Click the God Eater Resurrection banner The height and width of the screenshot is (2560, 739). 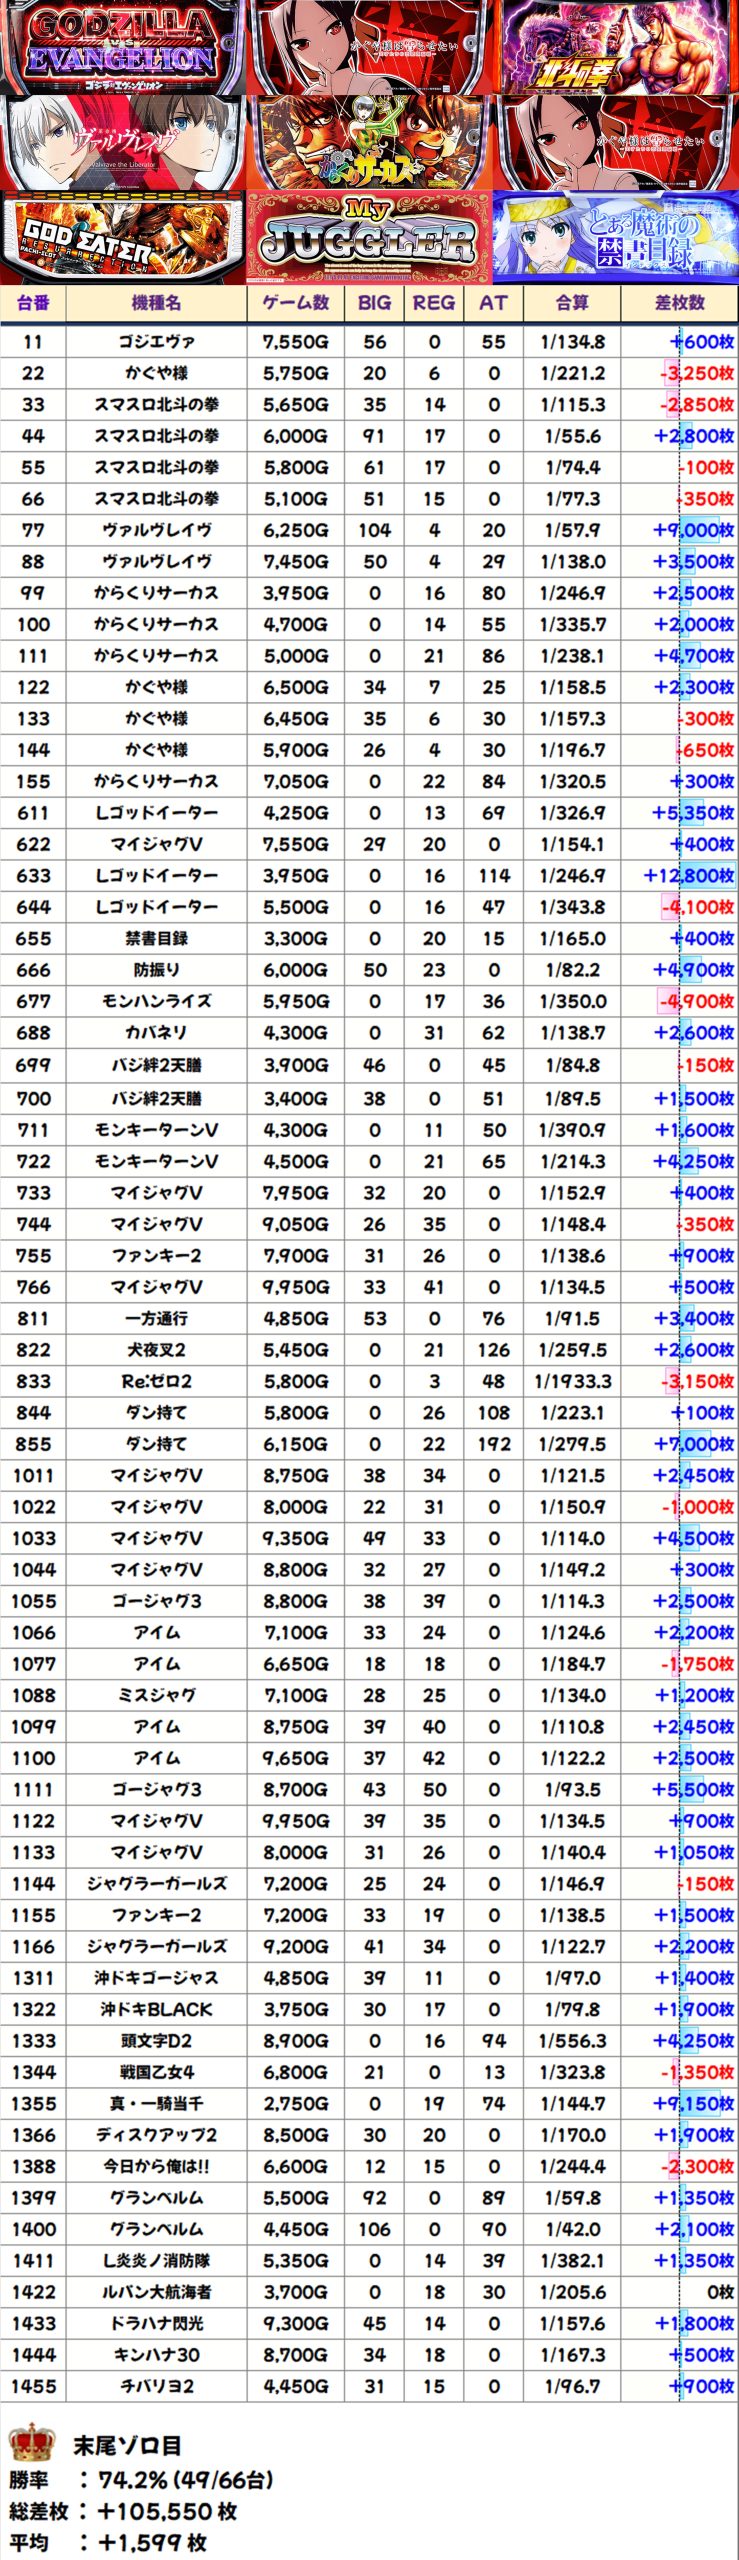click(122, 238)
